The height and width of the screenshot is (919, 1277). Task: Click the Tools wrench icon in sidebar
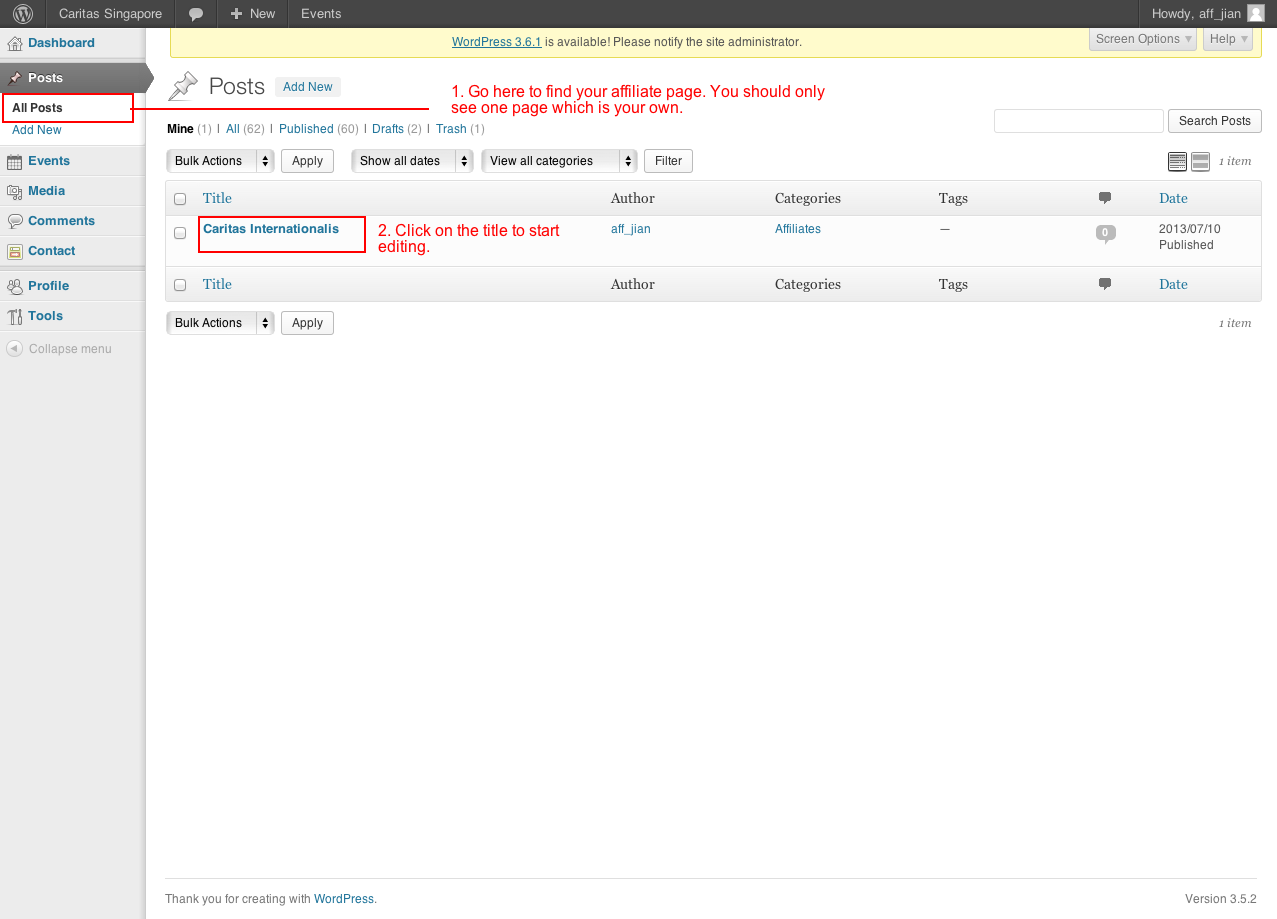(15, 316)
